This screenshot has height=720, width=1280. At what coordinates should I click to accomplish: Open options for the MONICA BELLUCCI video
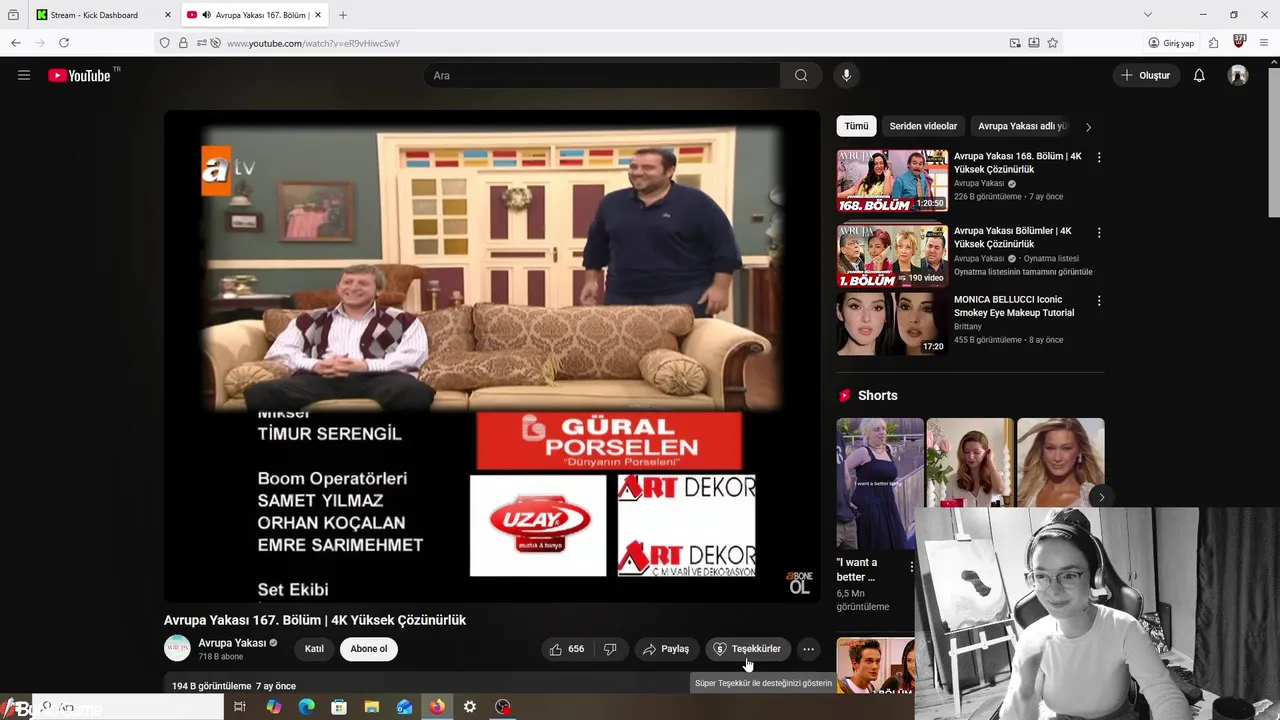(1099, 301)
